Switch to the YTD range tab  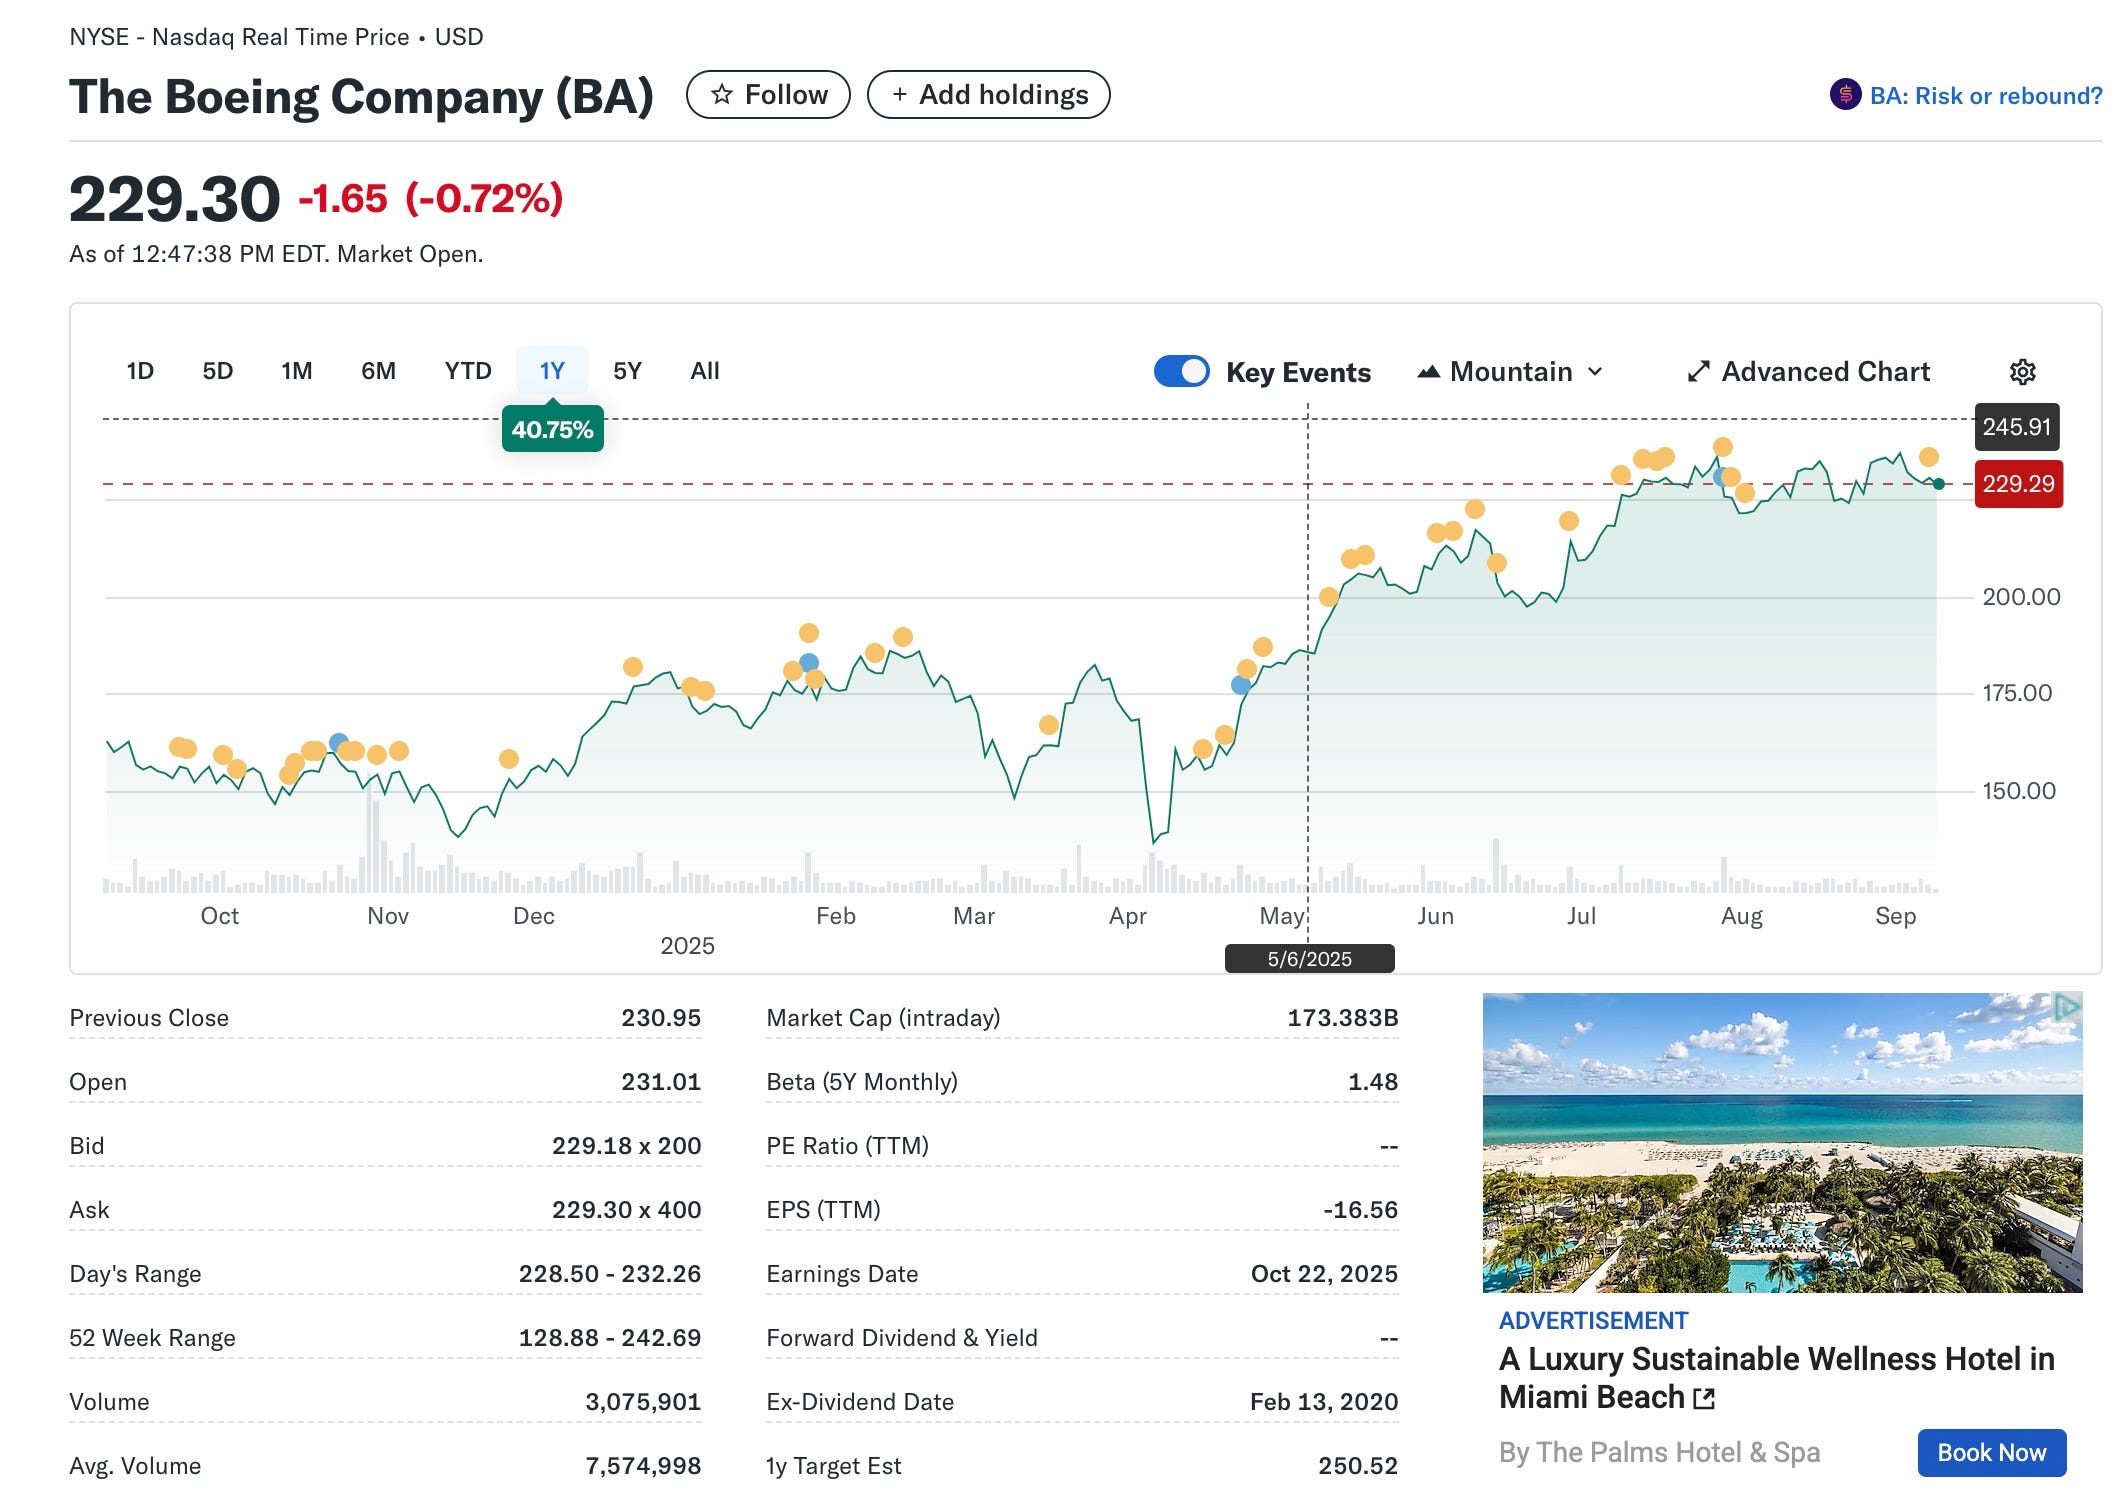click(468, 371)
